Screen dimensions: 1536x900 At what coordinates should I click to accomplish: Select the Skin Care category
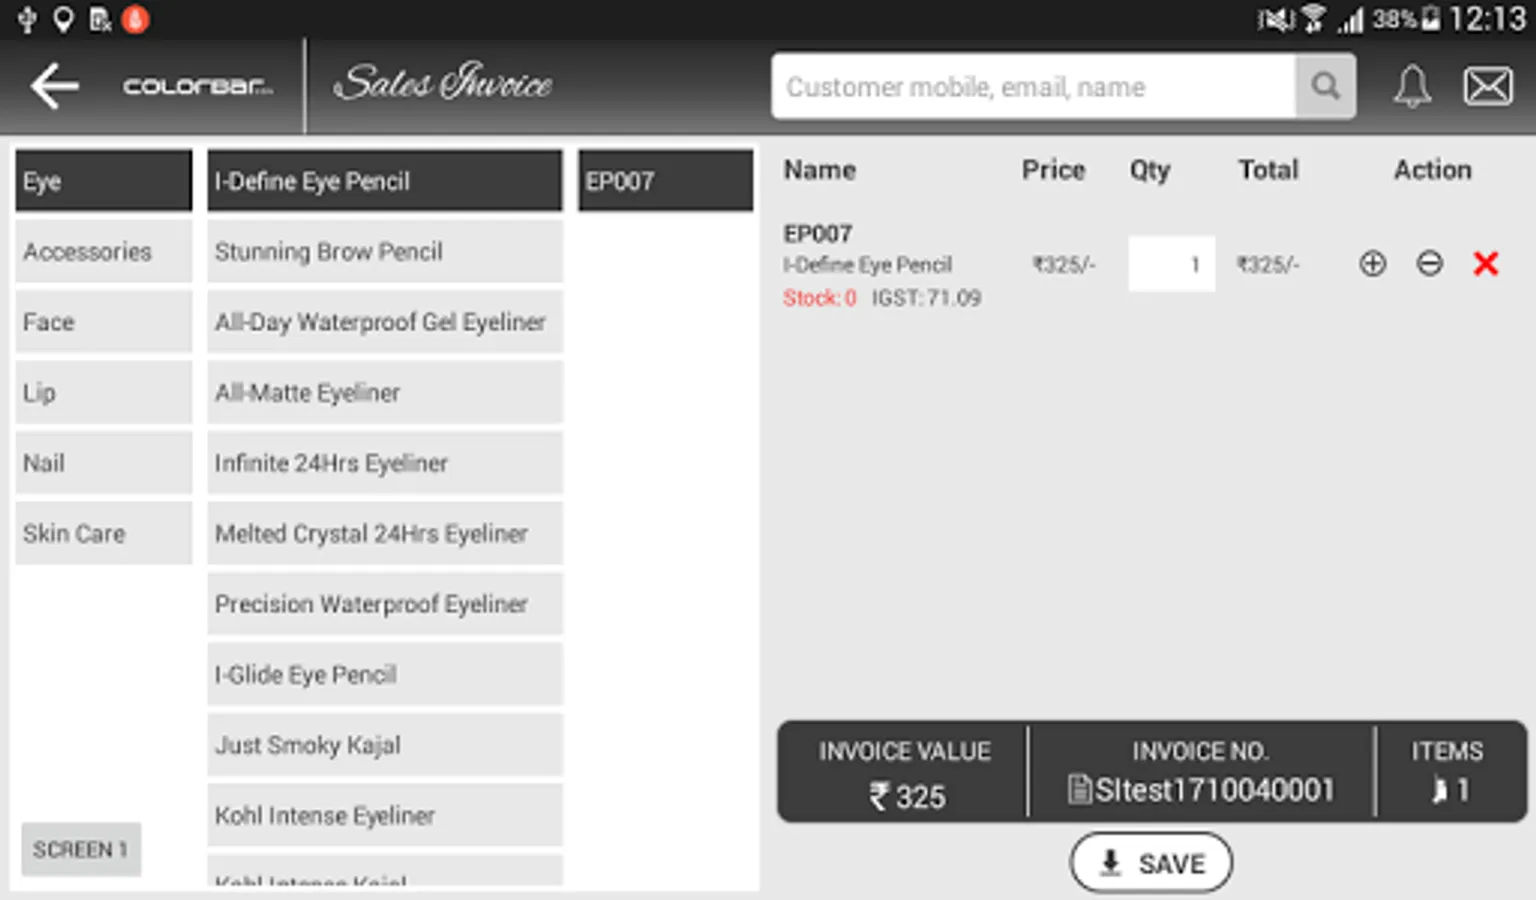[104, 534]
